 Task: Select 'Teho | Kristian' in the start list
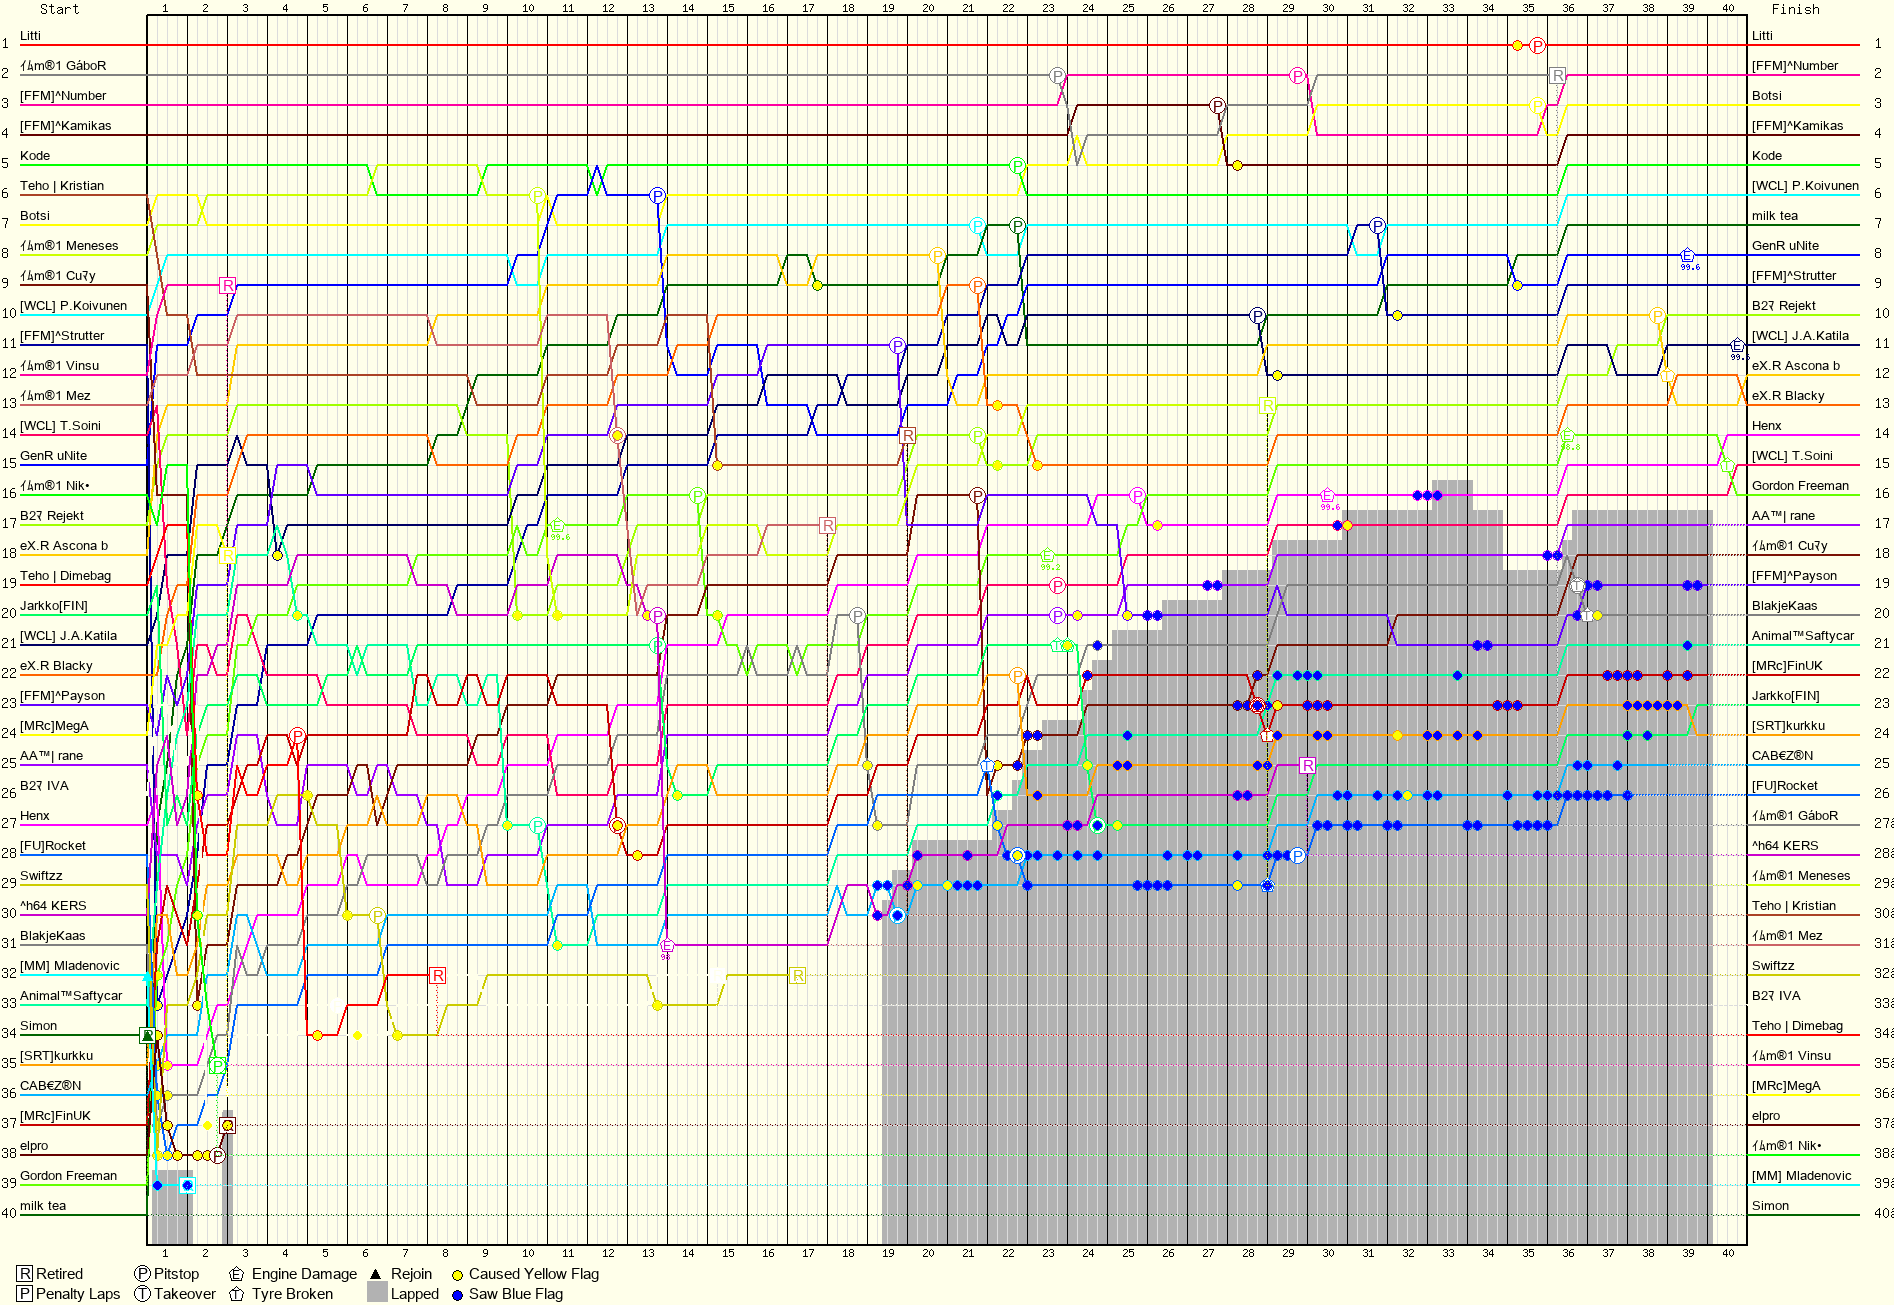coord(62,186)
